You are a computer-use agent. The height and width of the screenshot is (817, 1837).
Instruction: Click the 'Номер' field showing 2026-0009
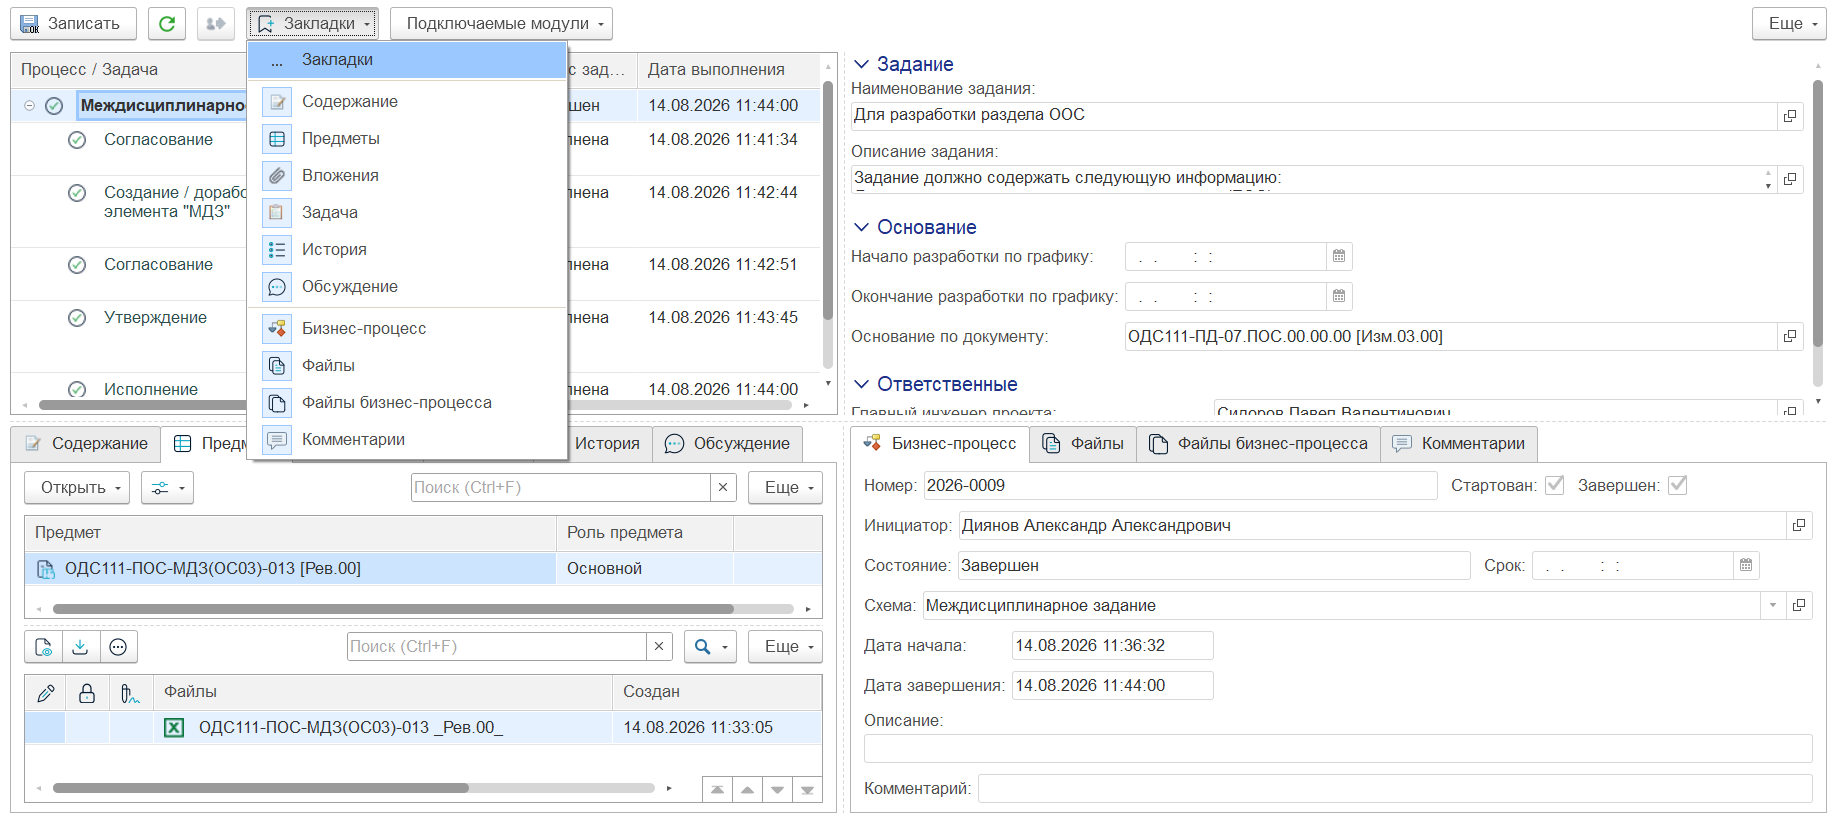click(x=1180, y=485)
